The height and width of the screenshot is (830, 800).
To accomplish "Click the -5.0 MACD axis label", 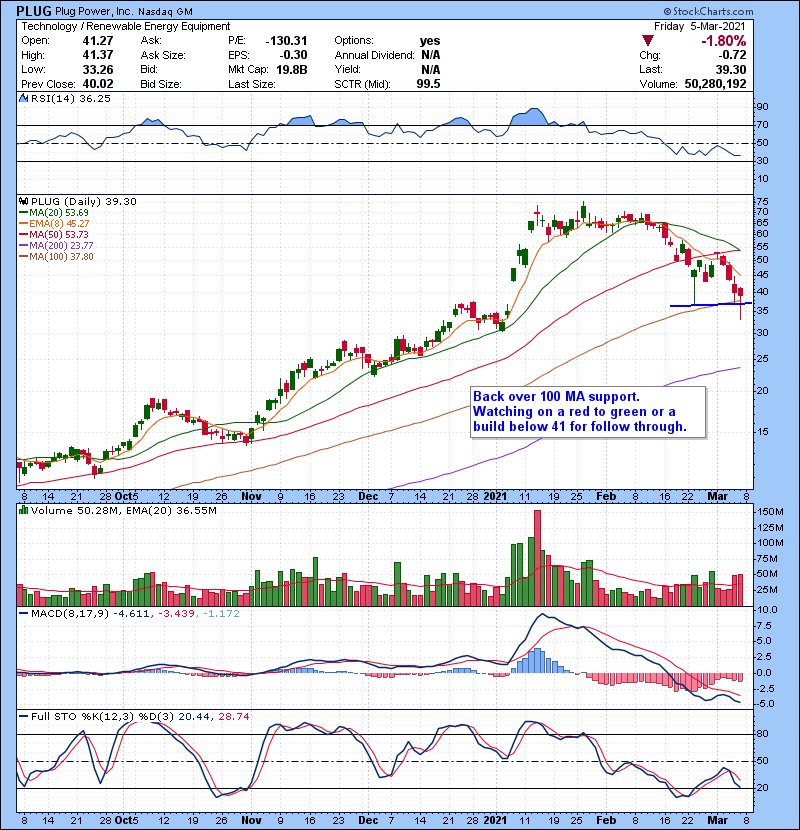I will [x=767, y=704].
